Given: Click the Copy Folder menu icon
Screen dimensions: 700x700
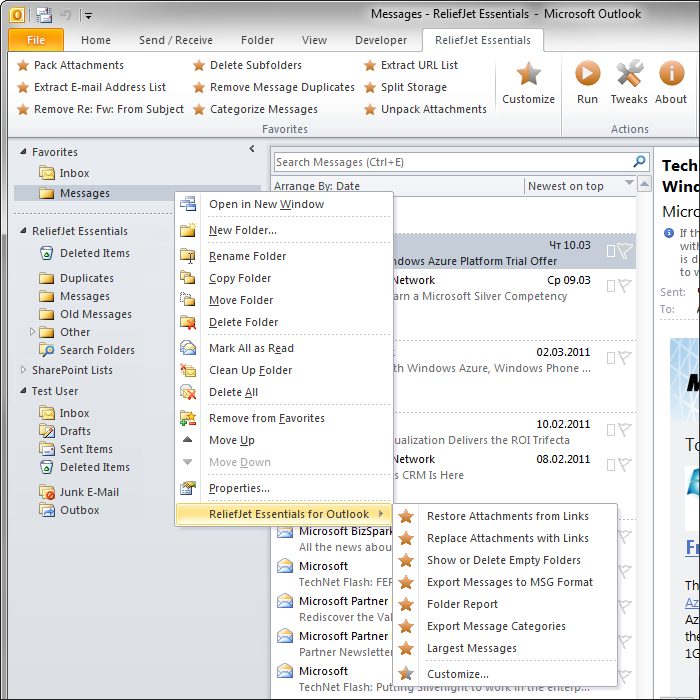Looking at the screenshot, I should point(188,278).
